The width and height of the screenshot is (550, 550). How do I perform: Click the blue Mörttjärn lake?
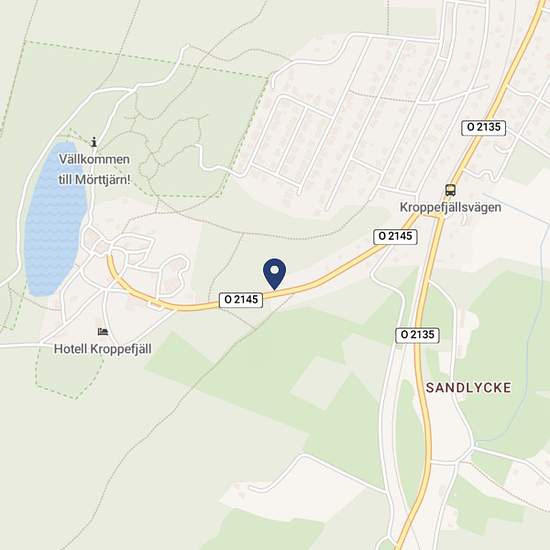54,219
